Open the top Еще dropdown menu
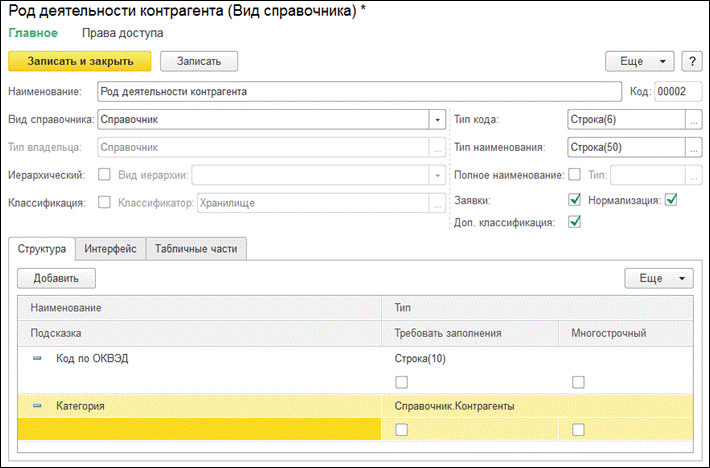This screenshot has width=710, height=468. (640, 61)
